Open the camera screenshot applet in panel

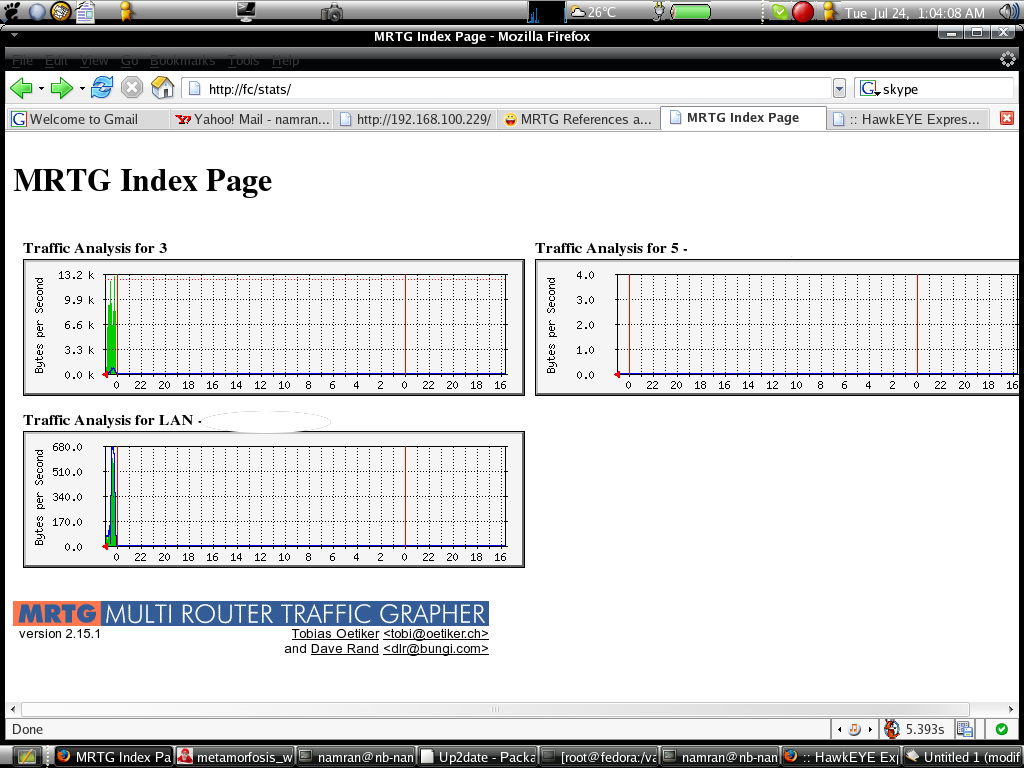(332, 12)
